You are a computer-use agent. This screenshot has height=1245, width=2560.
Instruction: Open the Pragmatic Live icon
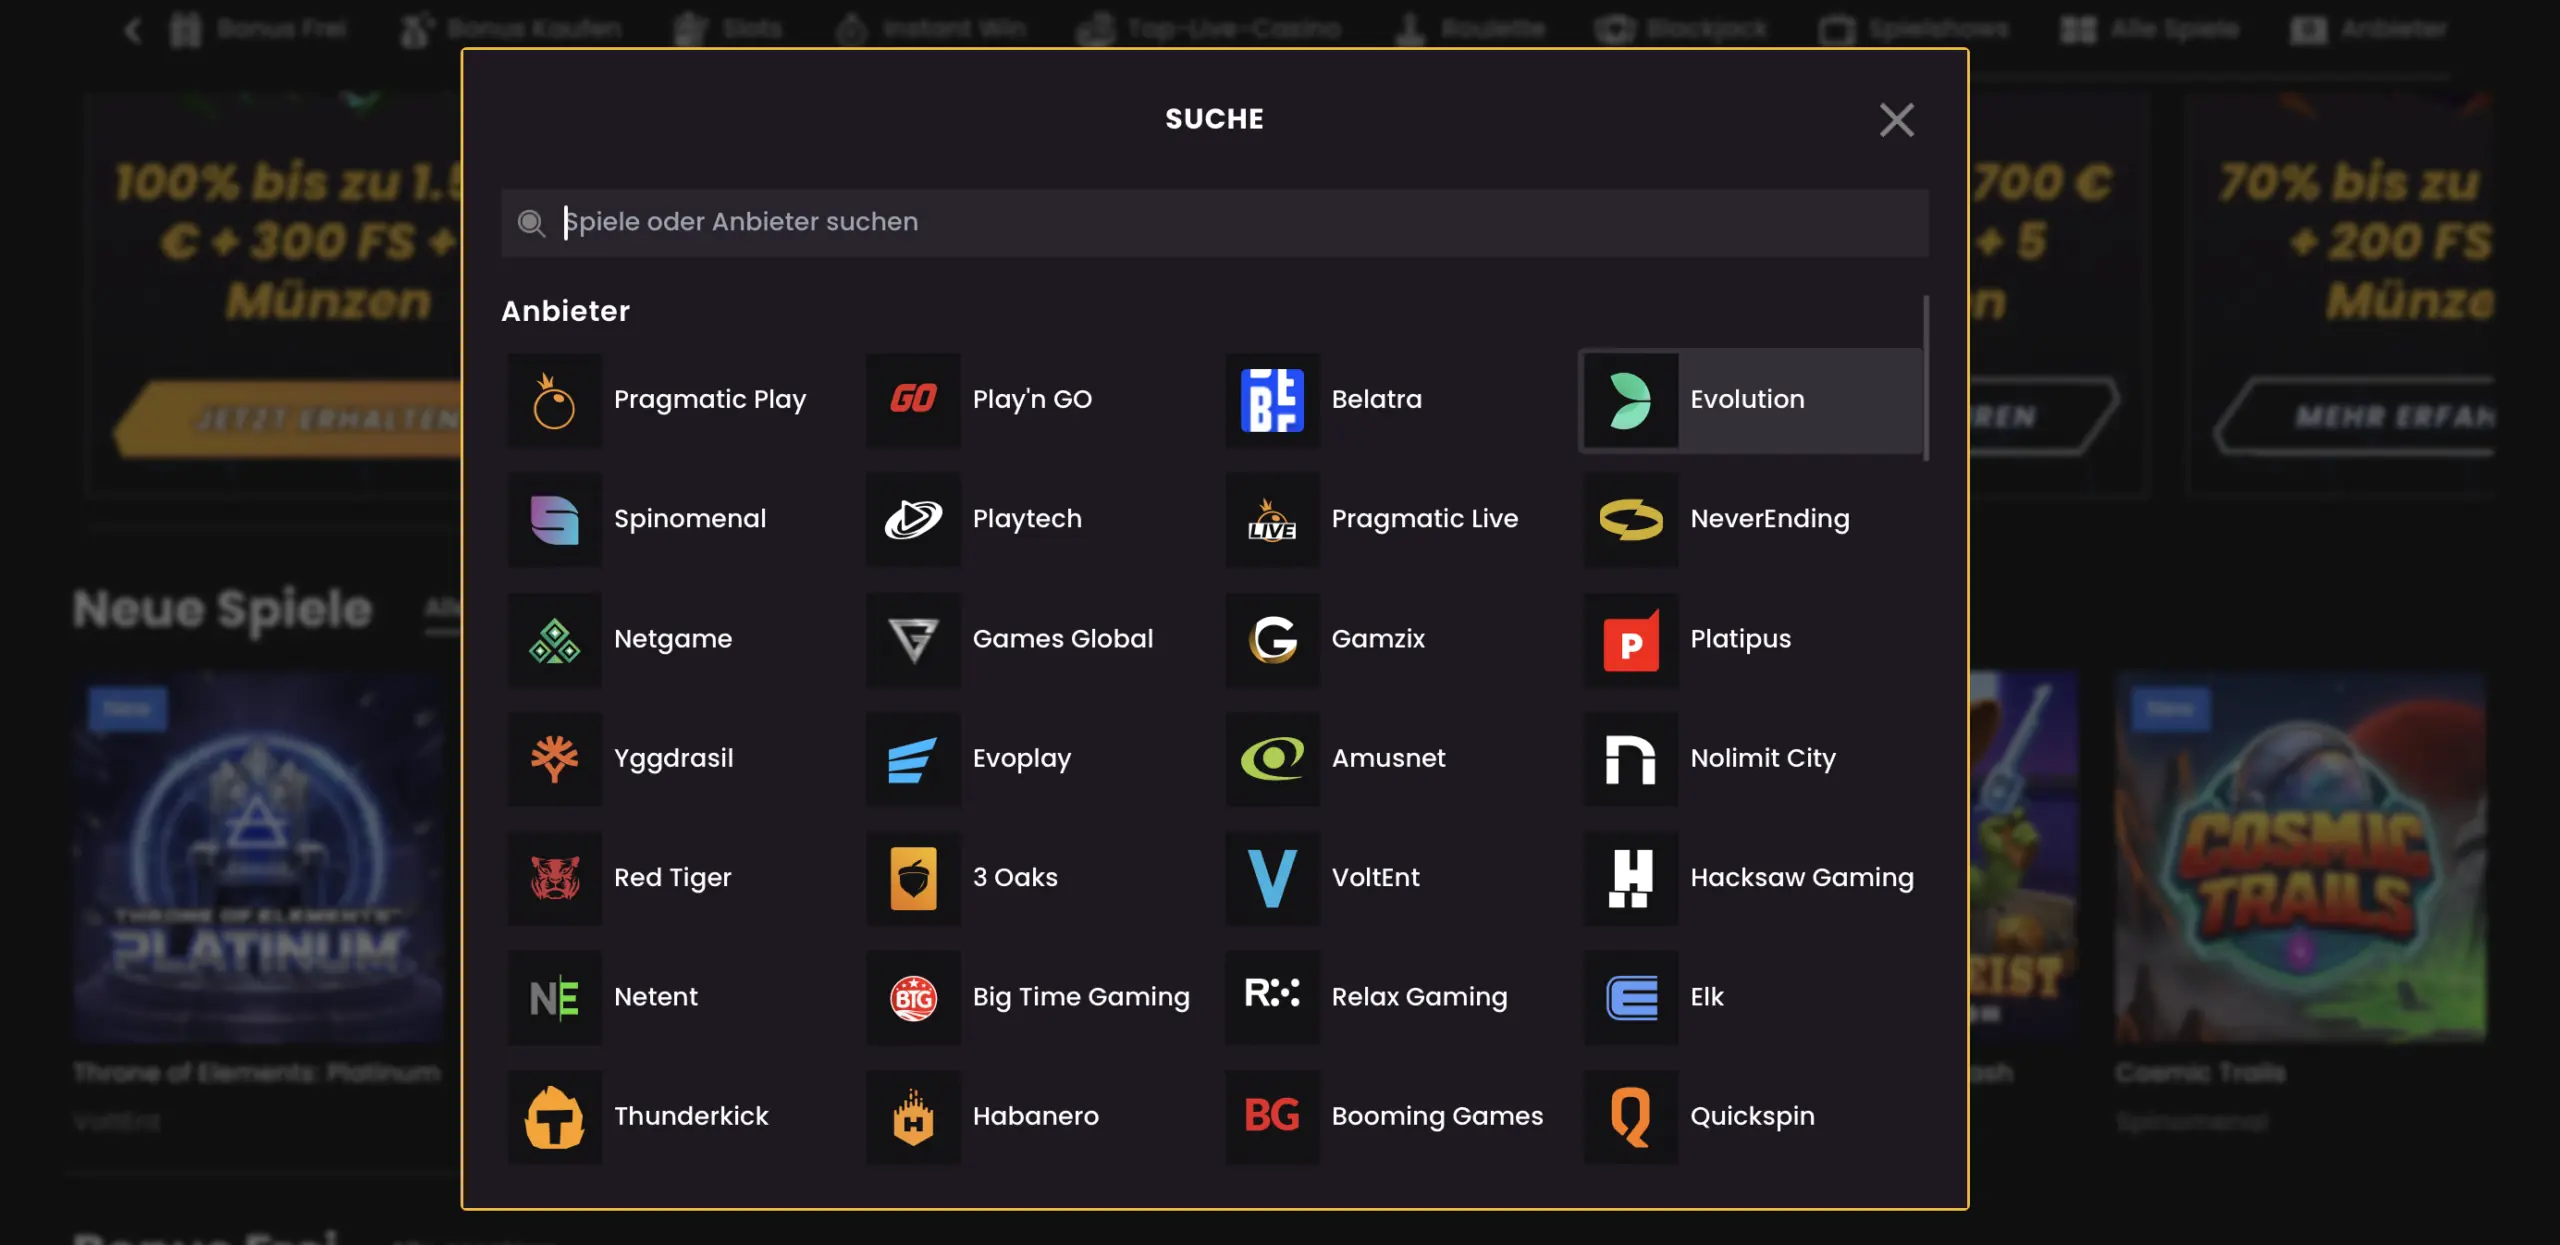1272,519
